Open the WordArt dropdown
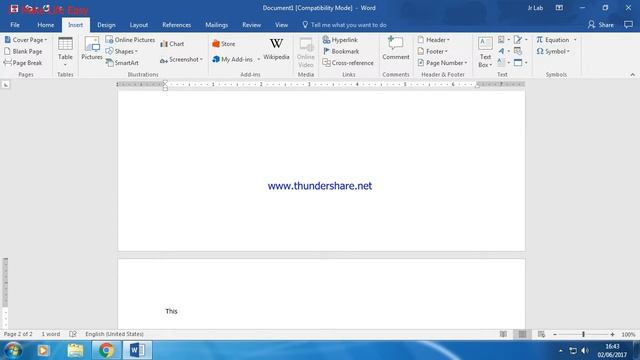The image size is (640, 360). [504, 51]
